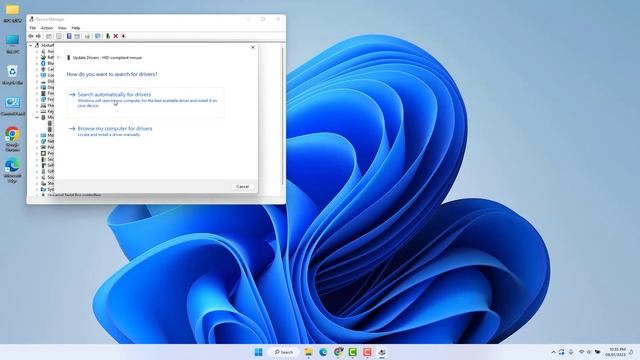Open the Microsoft Edge desktop shortcut
Viewport: 640px width, 360px height.
[x=12, y=170]
